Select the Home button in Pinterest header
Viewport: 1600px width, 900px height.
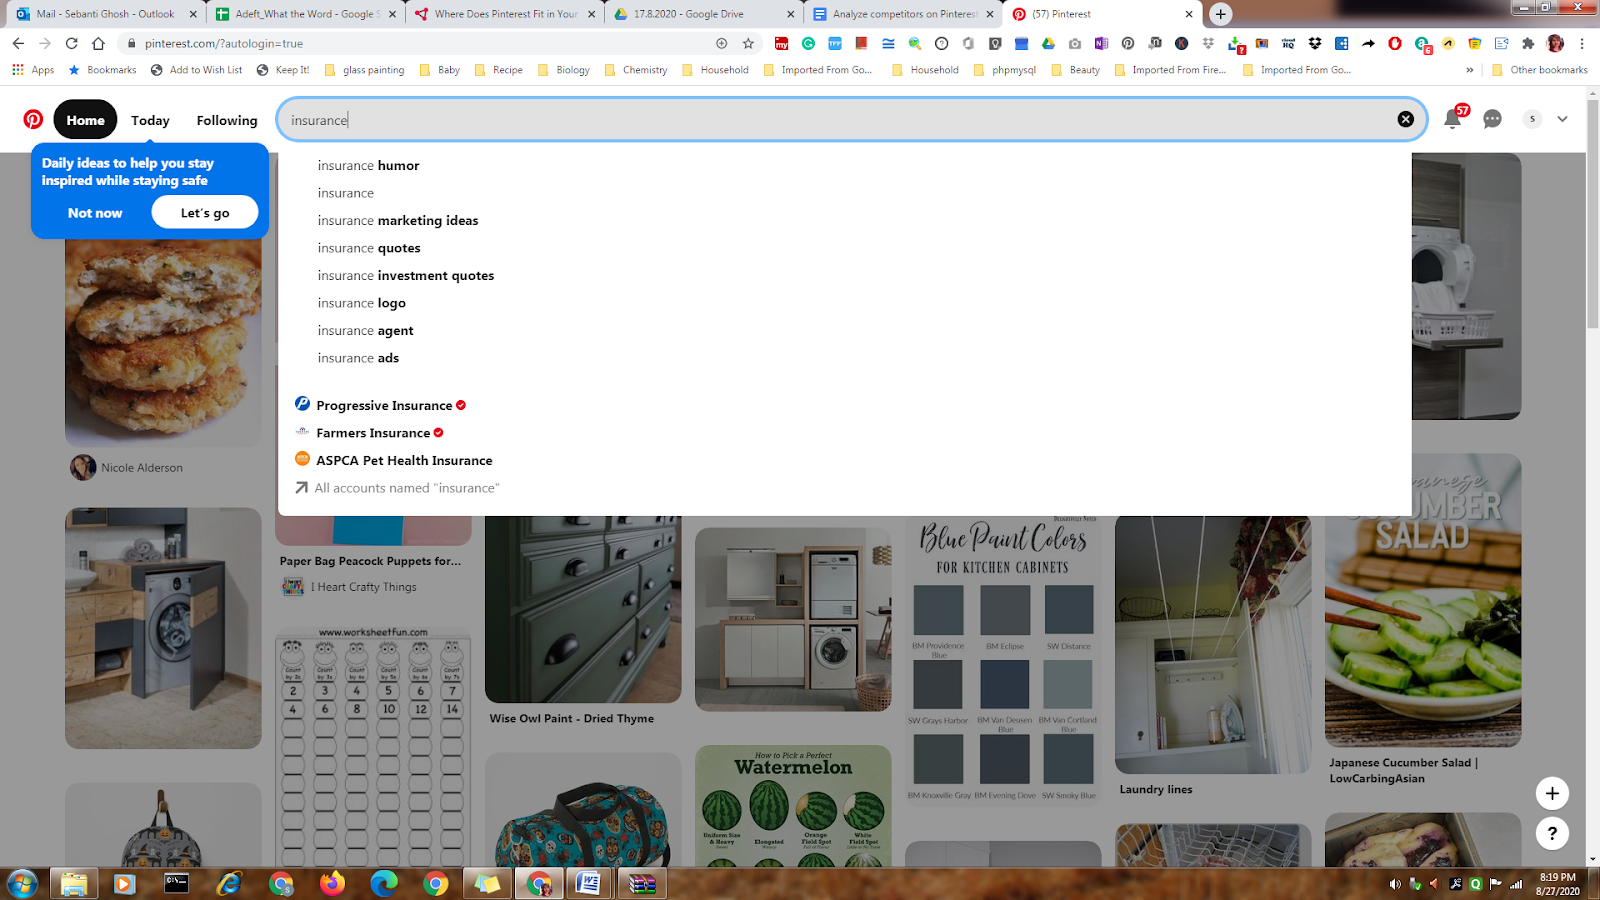coord(85,120)
